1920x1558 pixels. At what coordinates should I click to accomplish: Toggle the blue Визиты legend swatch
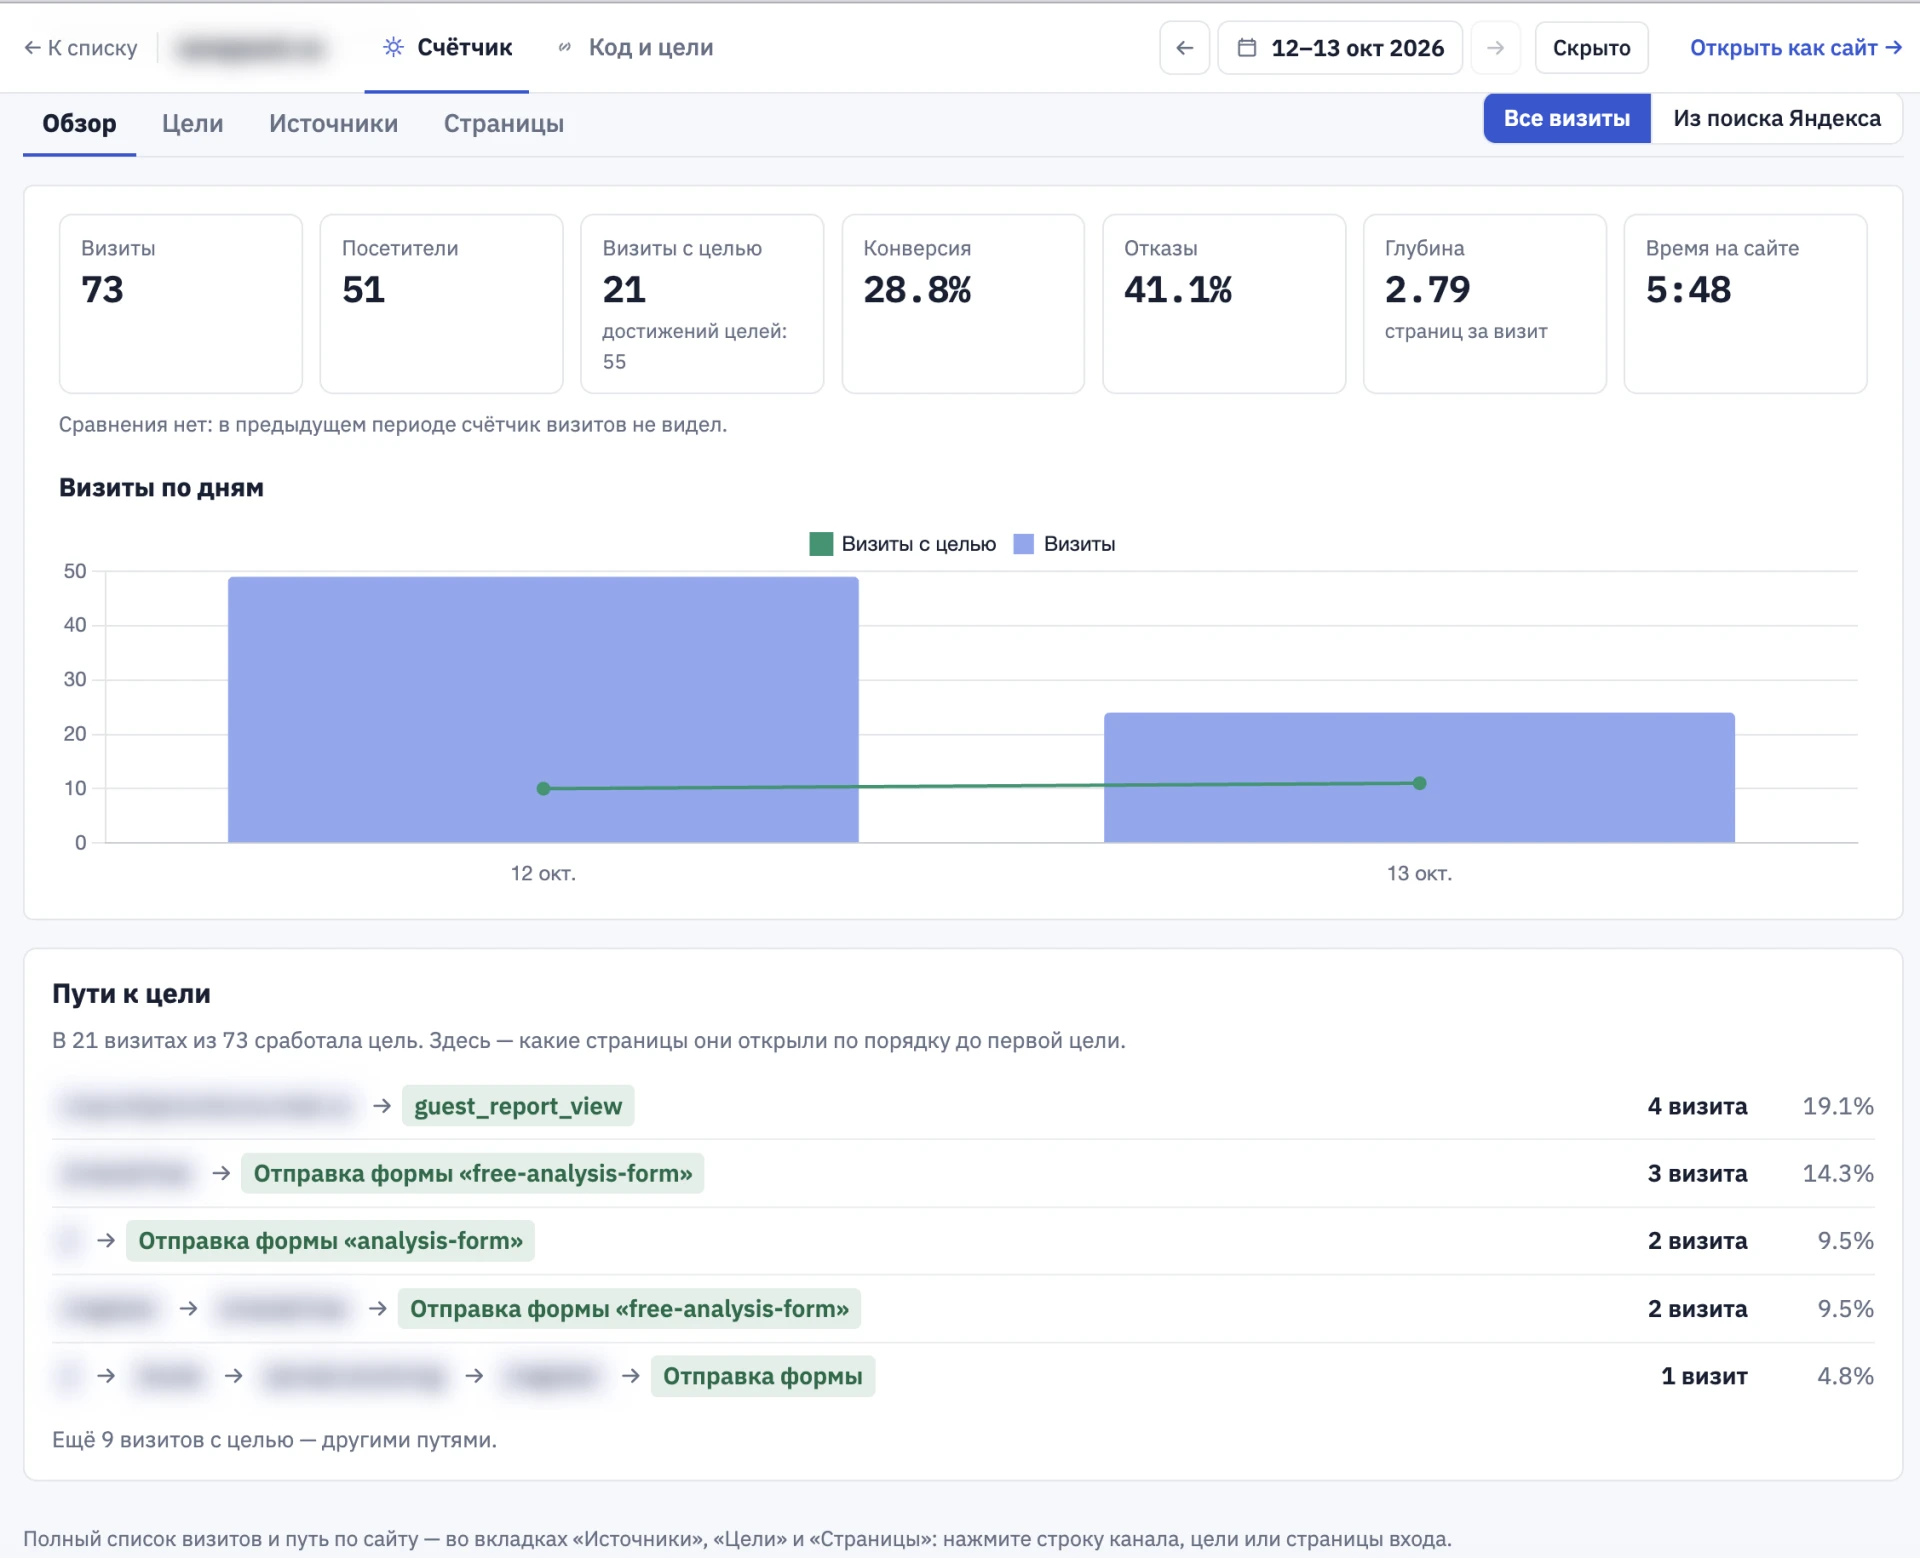click(1023, 544)
